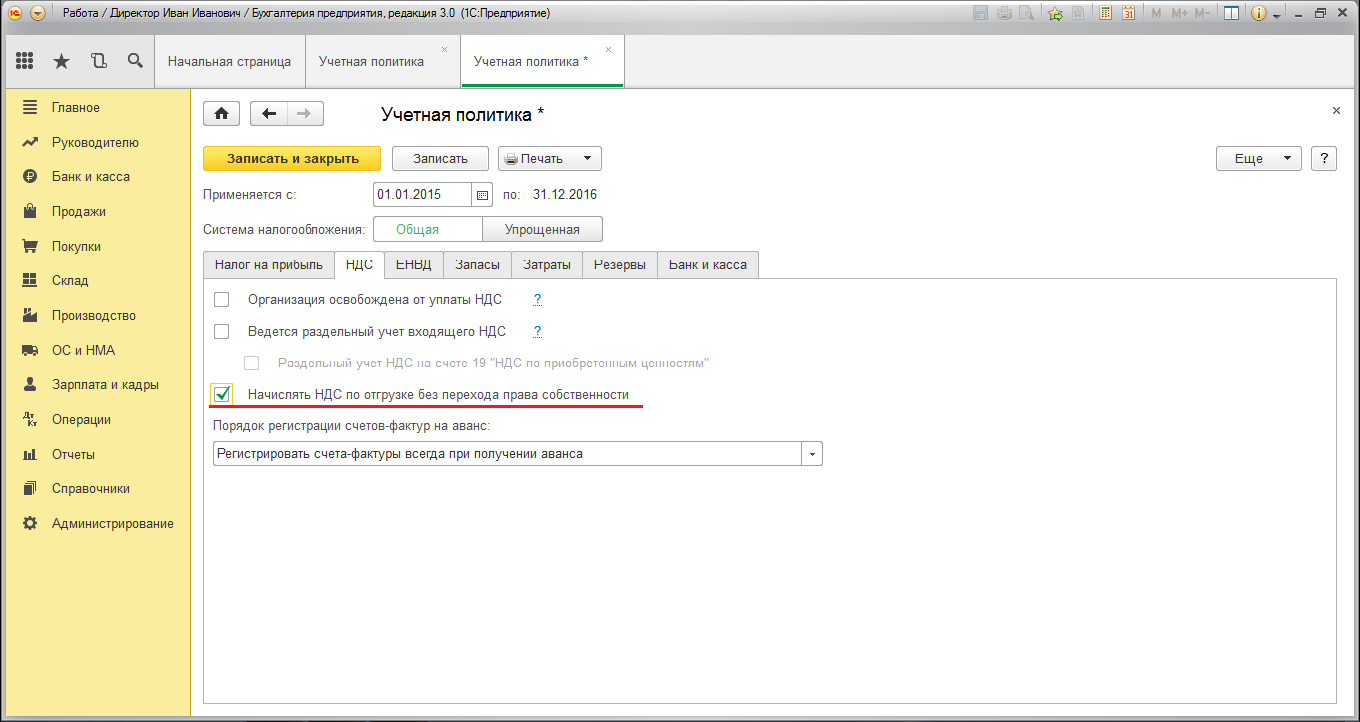The image size is (1360, 722).
Task: Add to favorites via star-arrow icon
Action: [1055, 14]
